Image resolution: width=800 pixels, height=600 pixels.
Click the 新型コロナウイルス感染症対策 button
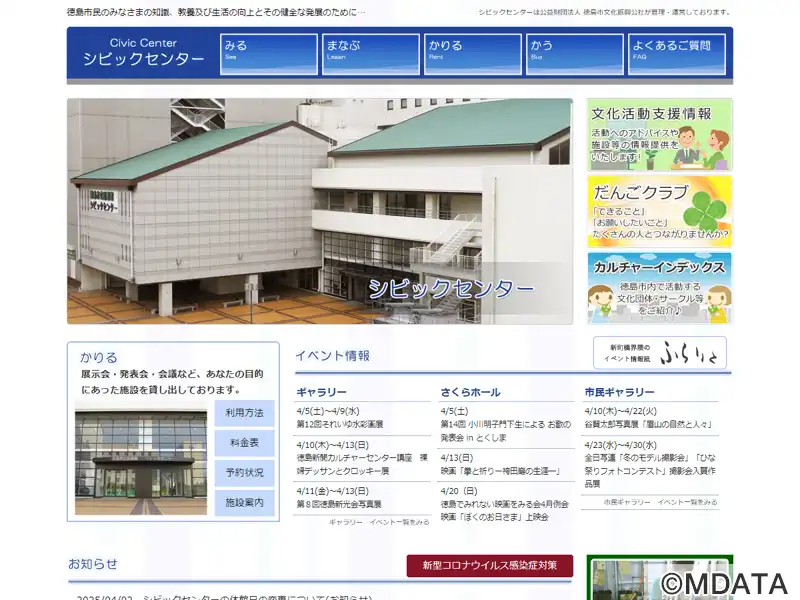(x=490, y=565)
